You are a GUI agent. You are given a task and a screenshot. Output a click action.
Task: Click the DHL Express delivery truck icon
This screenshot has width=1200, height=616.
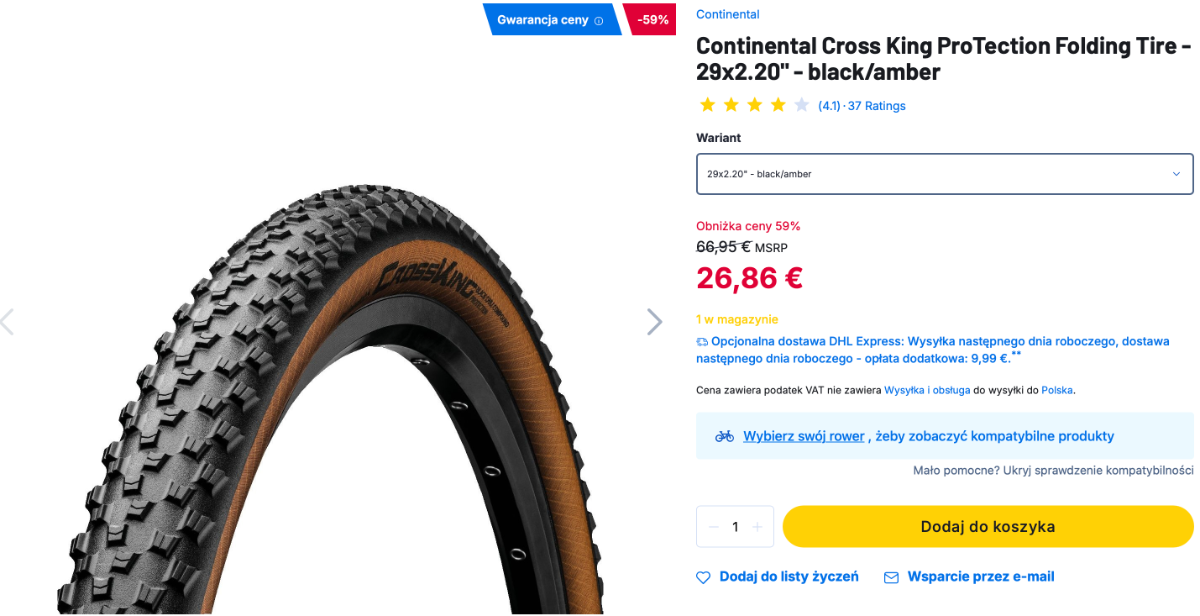(702, 342)
